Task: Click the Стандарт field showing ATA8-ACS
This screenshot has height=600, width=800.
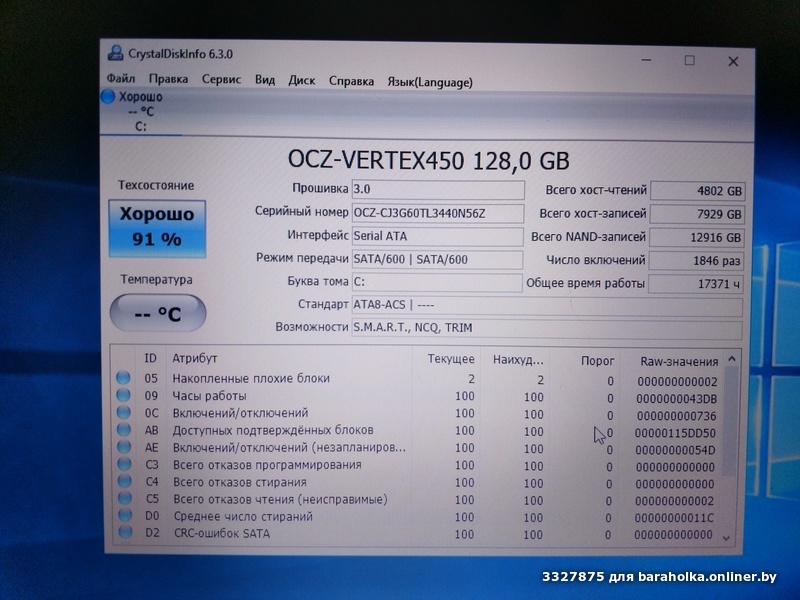Action: (547, 306)
